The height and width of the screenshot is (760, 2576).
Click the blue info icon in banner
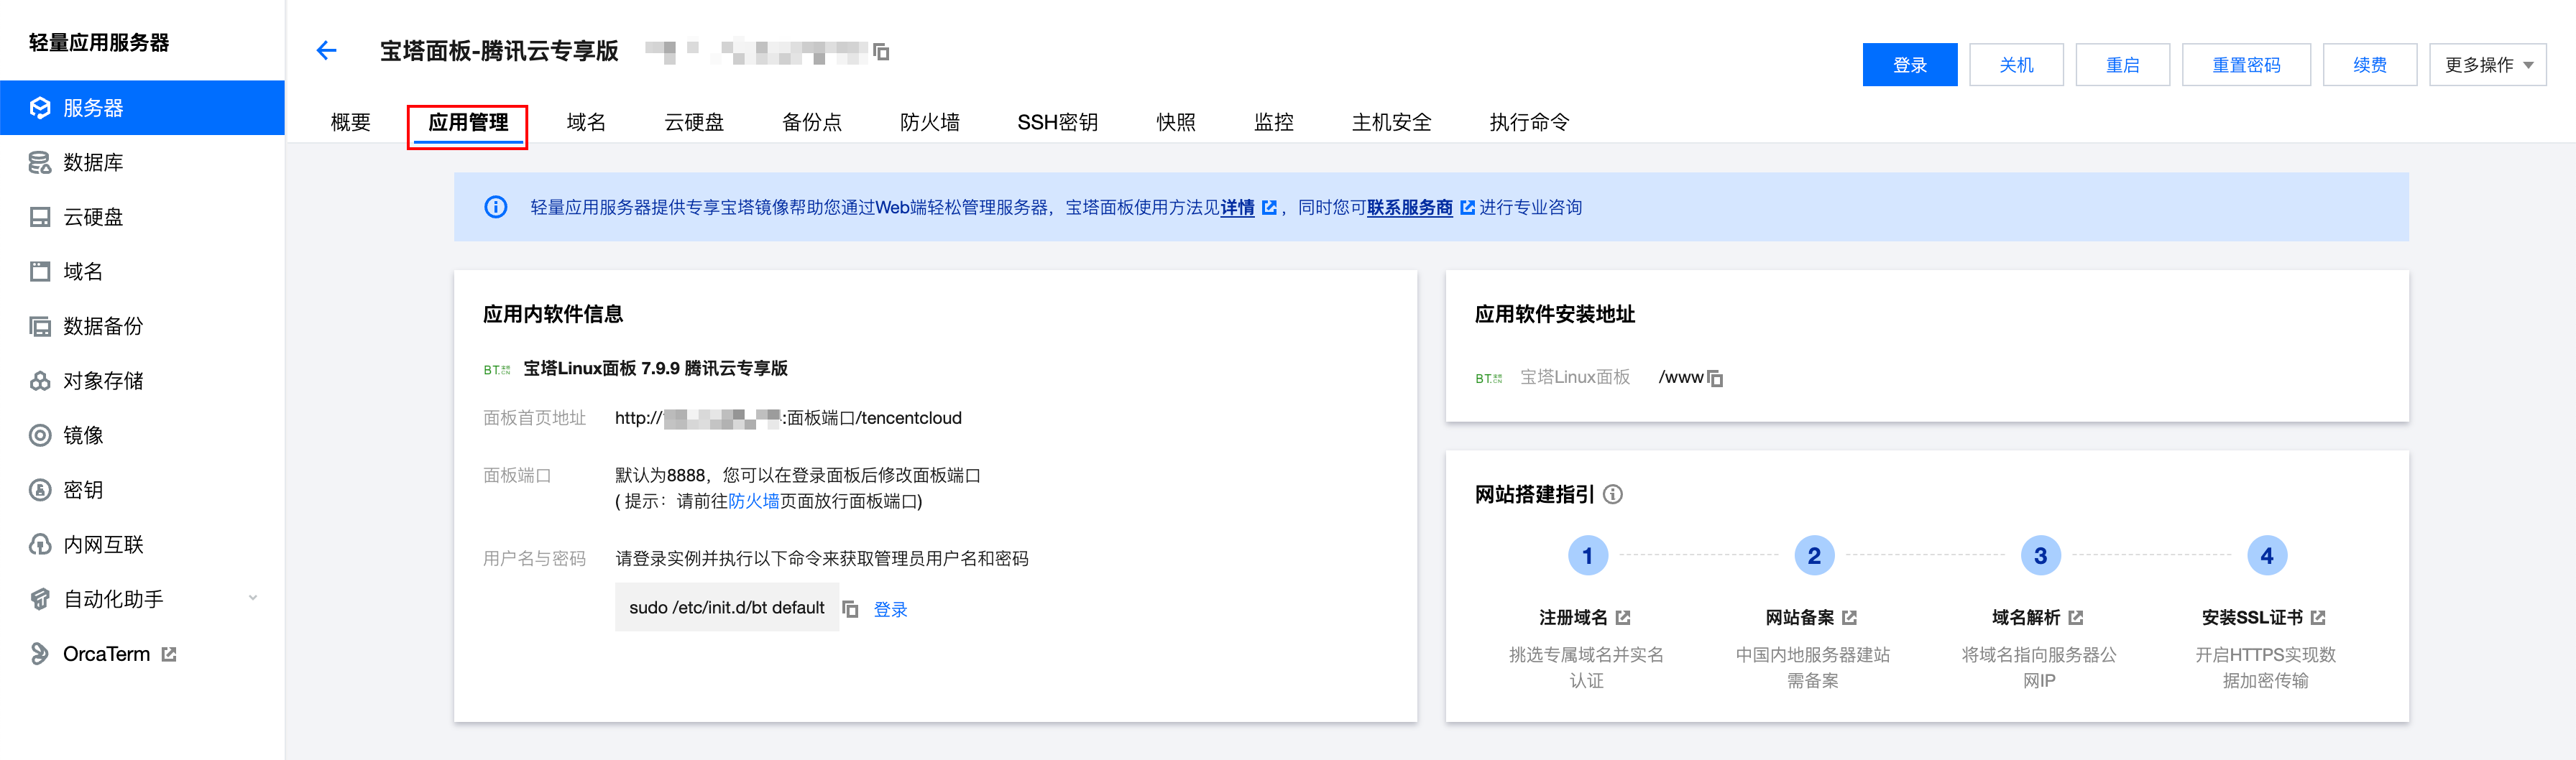(496, 207)
